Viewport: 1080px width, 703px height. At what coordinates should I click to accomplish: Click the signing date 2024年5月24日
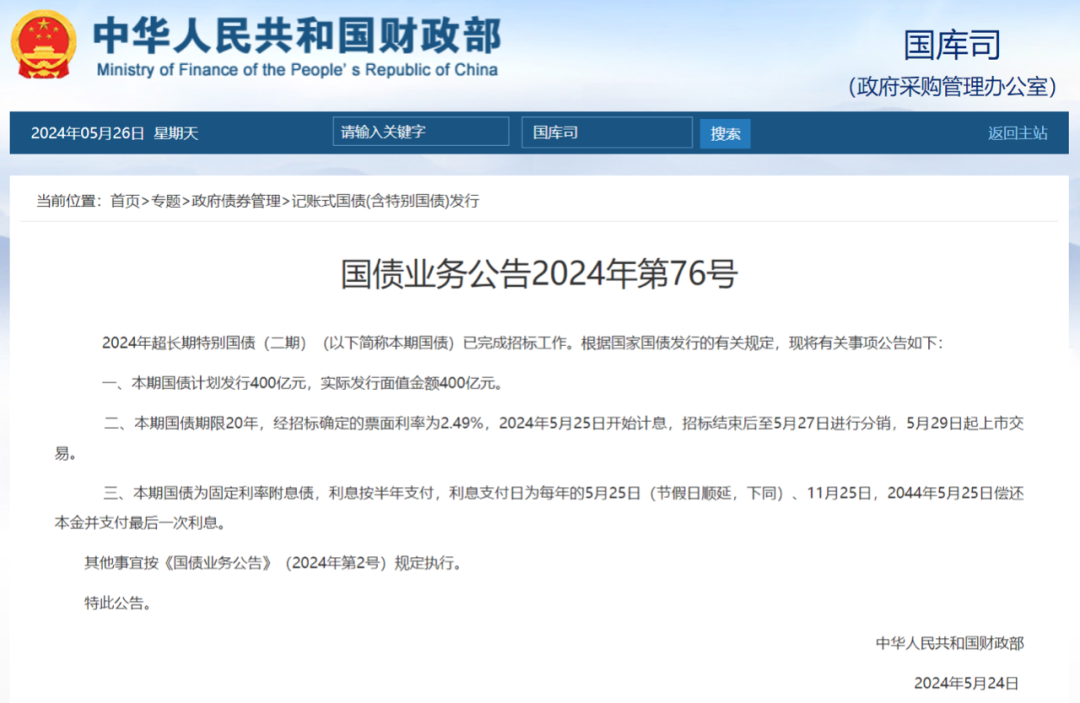pos(966,683)
